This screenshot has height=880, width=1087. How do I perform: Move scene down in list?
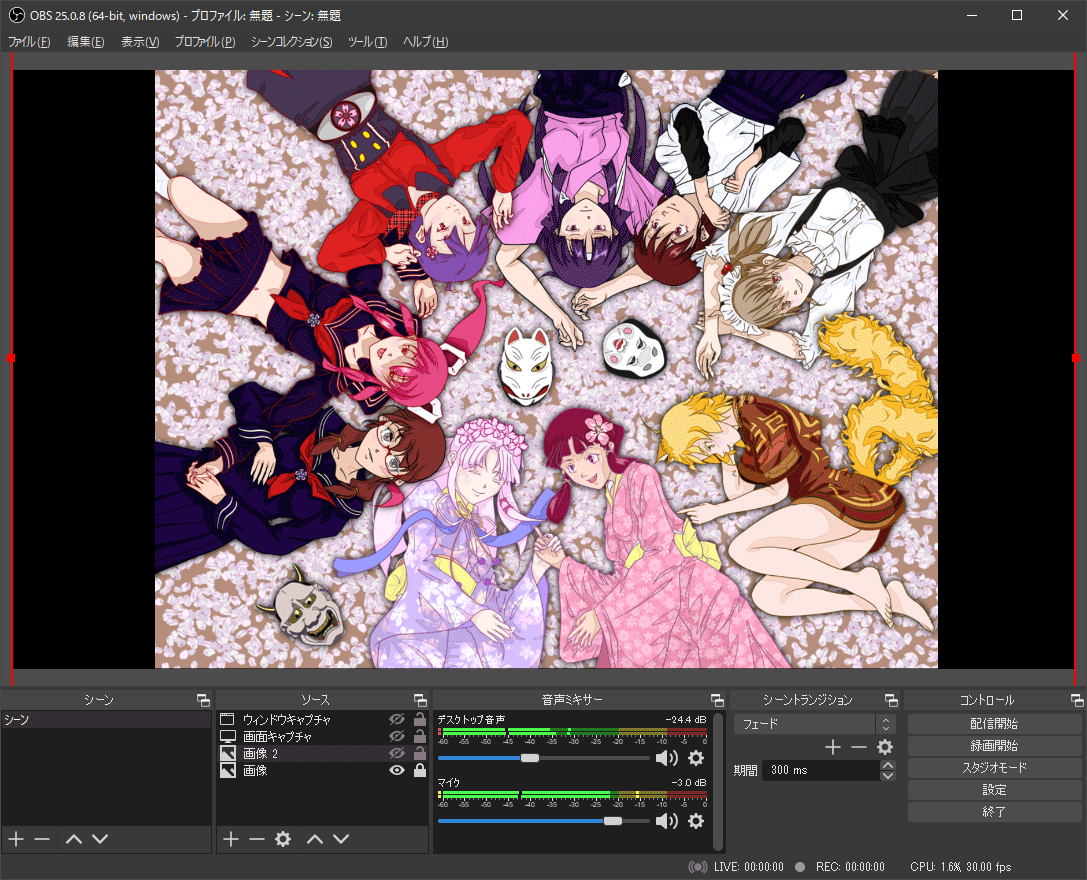coord(100,839)
